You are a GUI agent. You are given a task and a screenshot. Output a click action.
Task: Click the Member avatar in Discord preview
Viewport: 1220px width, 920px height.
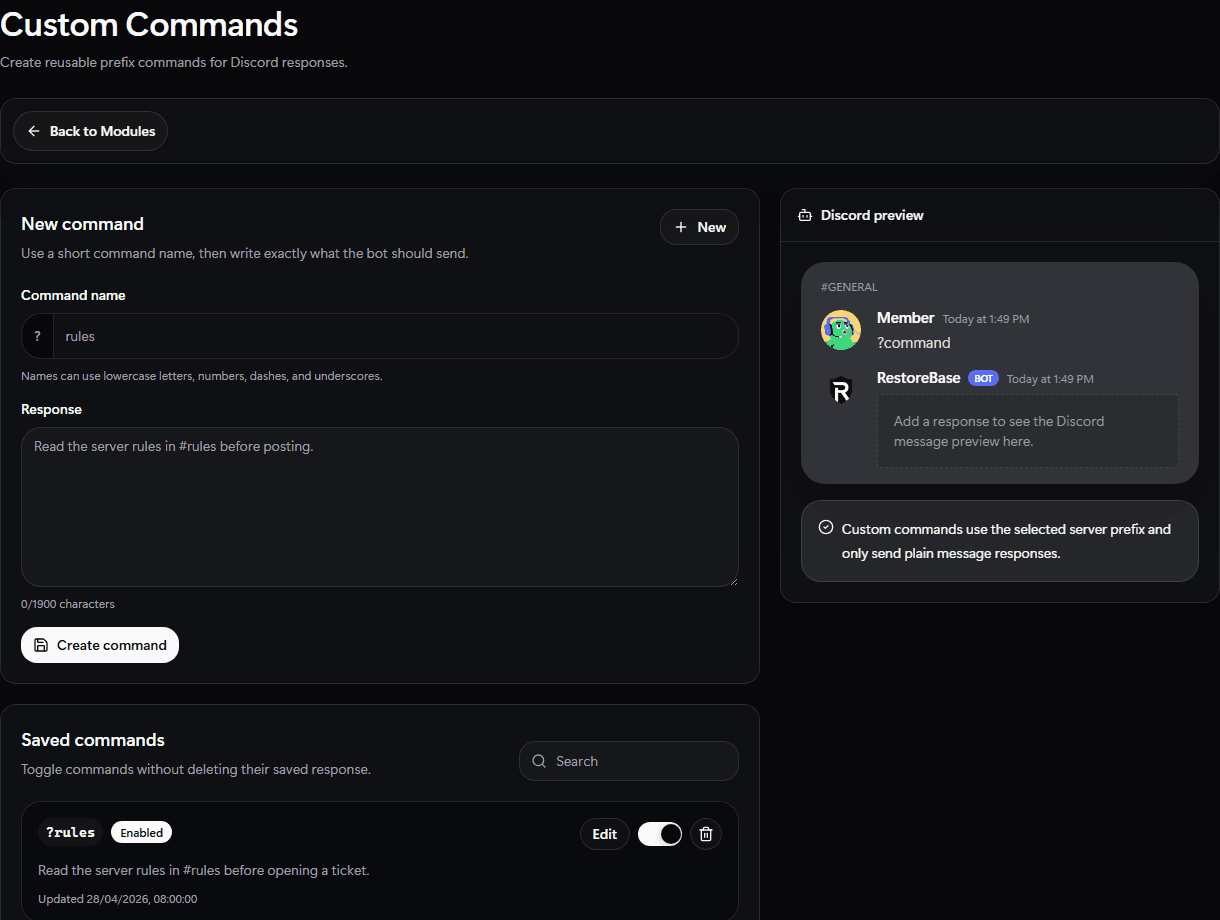point(841,330)
